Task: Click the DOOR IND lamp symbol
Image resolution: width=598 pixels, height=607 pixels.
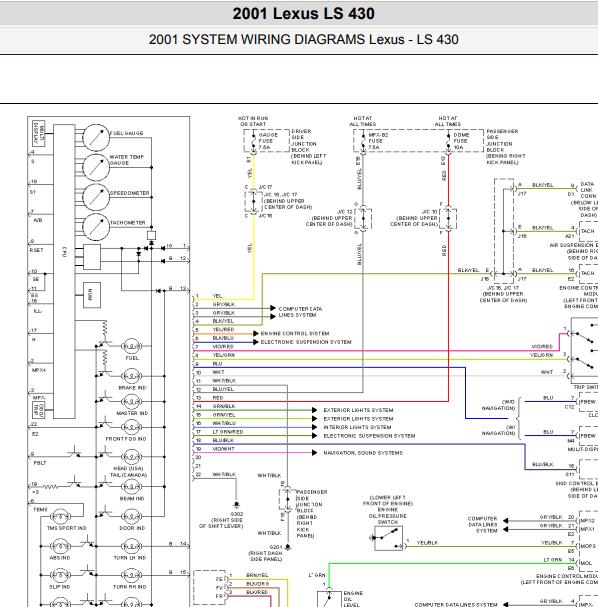Action: [x=132, y=516]
